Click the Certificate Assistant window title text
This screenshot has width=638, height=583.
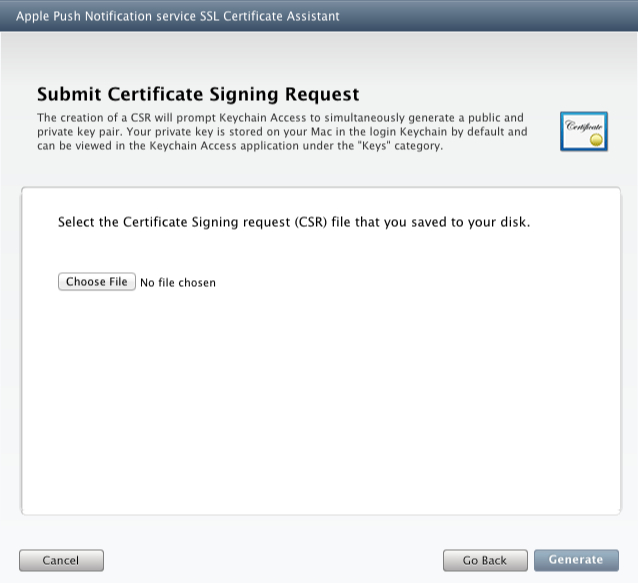[178, 16]
